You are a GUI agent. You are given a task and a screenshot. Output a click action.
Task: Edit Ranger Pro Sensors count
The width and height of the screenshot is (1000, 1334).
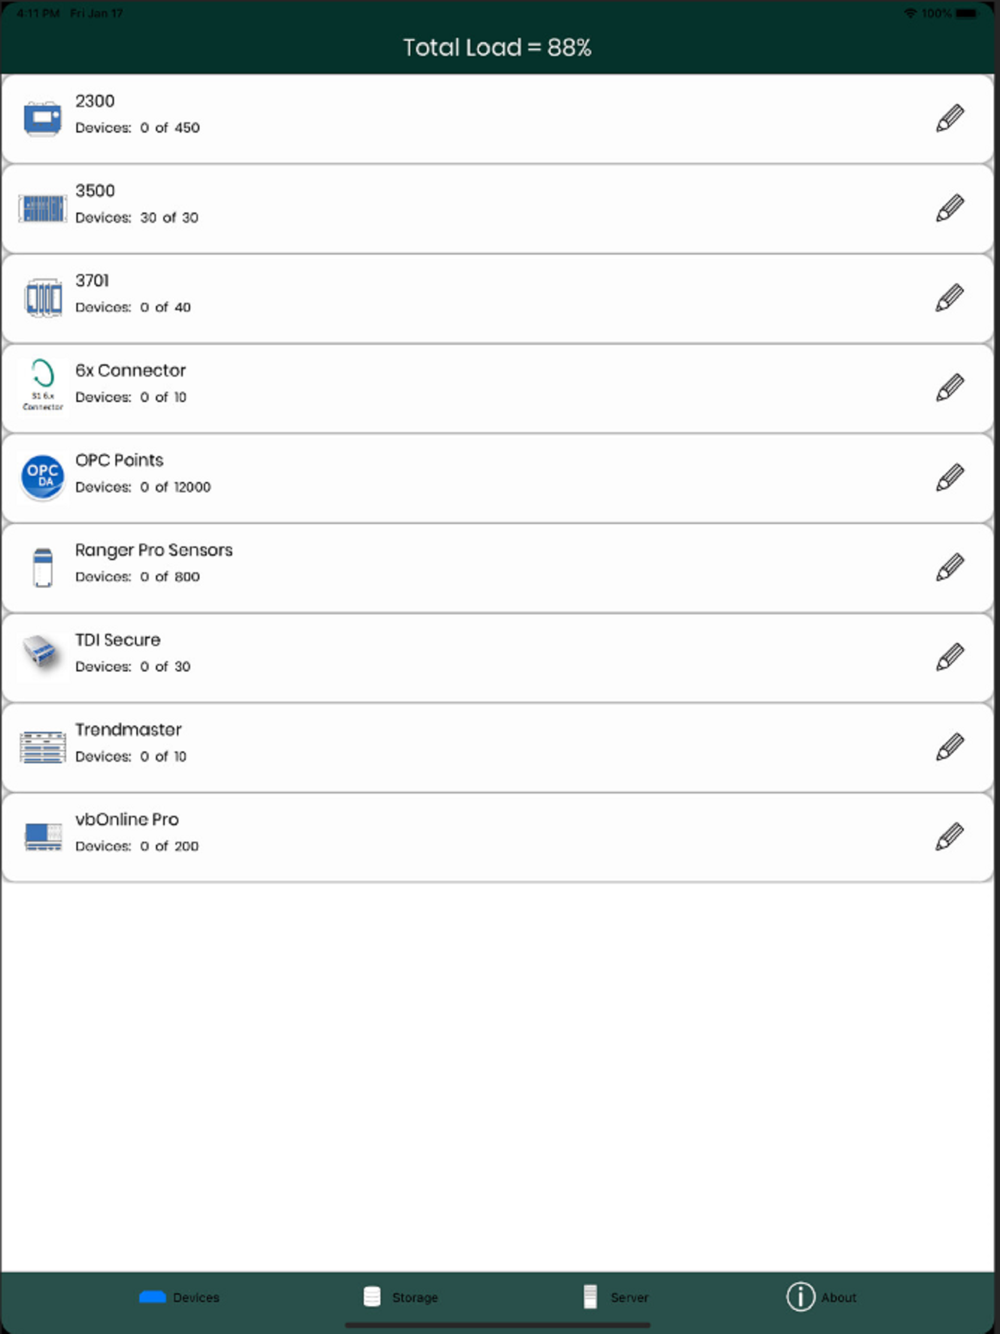click(950, 568)
